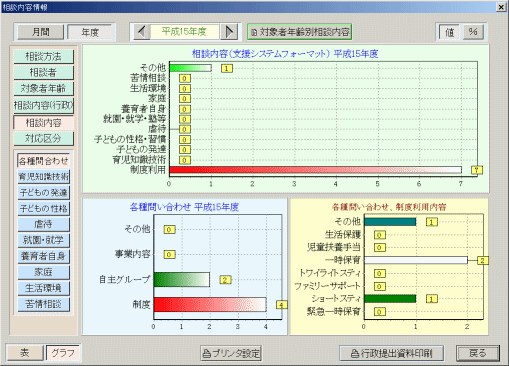Show 虐待 subcategory chart
The image size is (509, 366).
point(44,224)
